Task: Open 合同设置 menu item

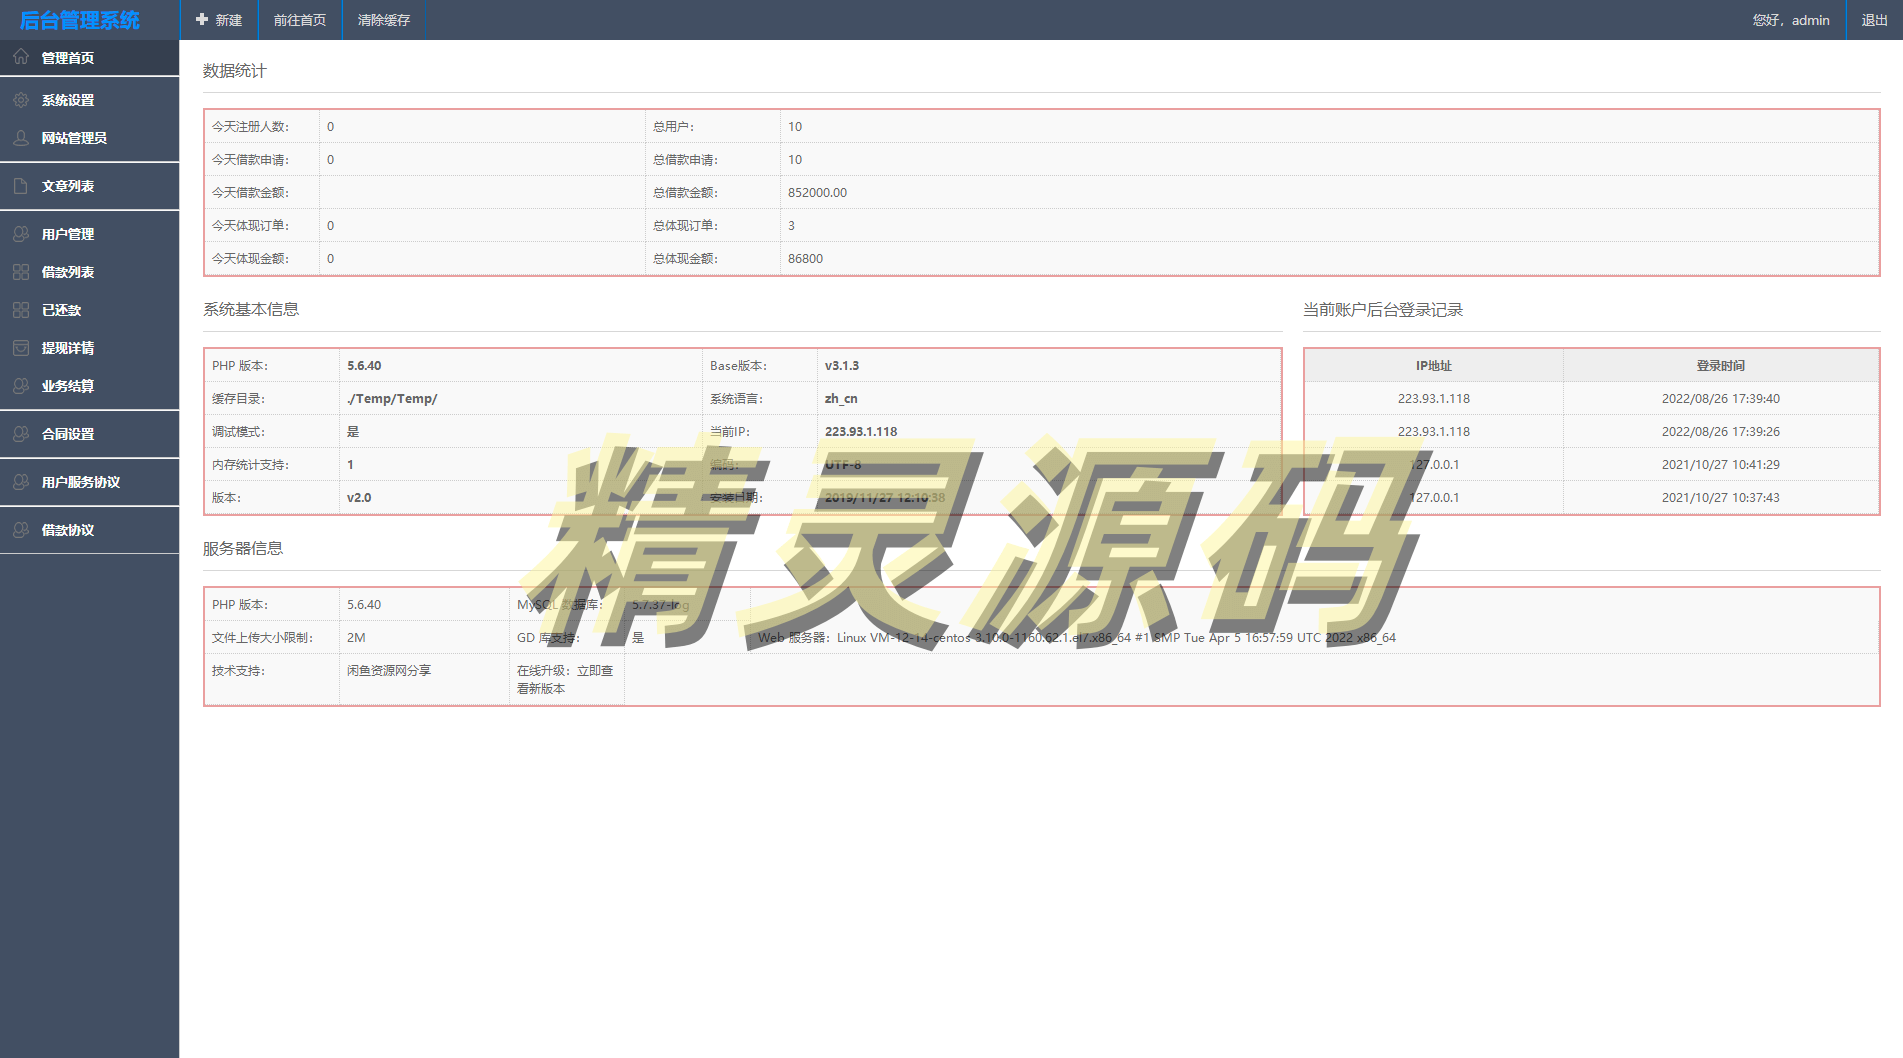Action: click(x=68, y=434)
